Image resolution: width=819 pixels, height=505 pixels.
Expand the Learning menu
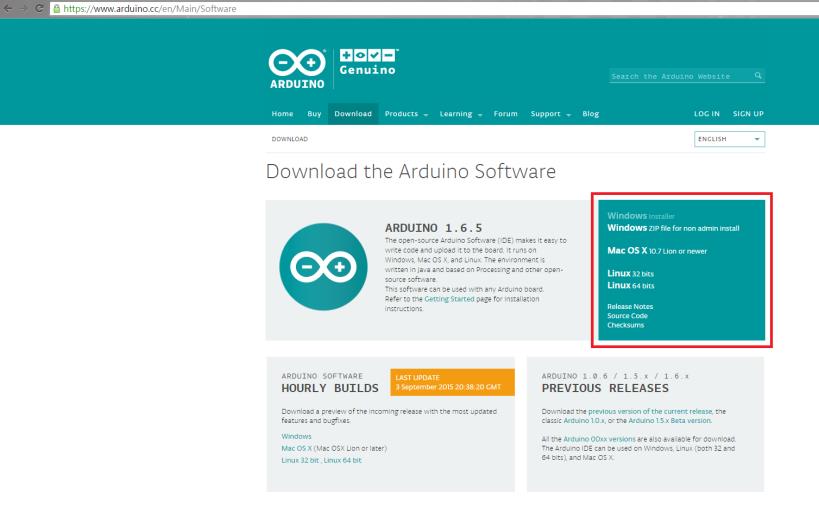[460, 114]
